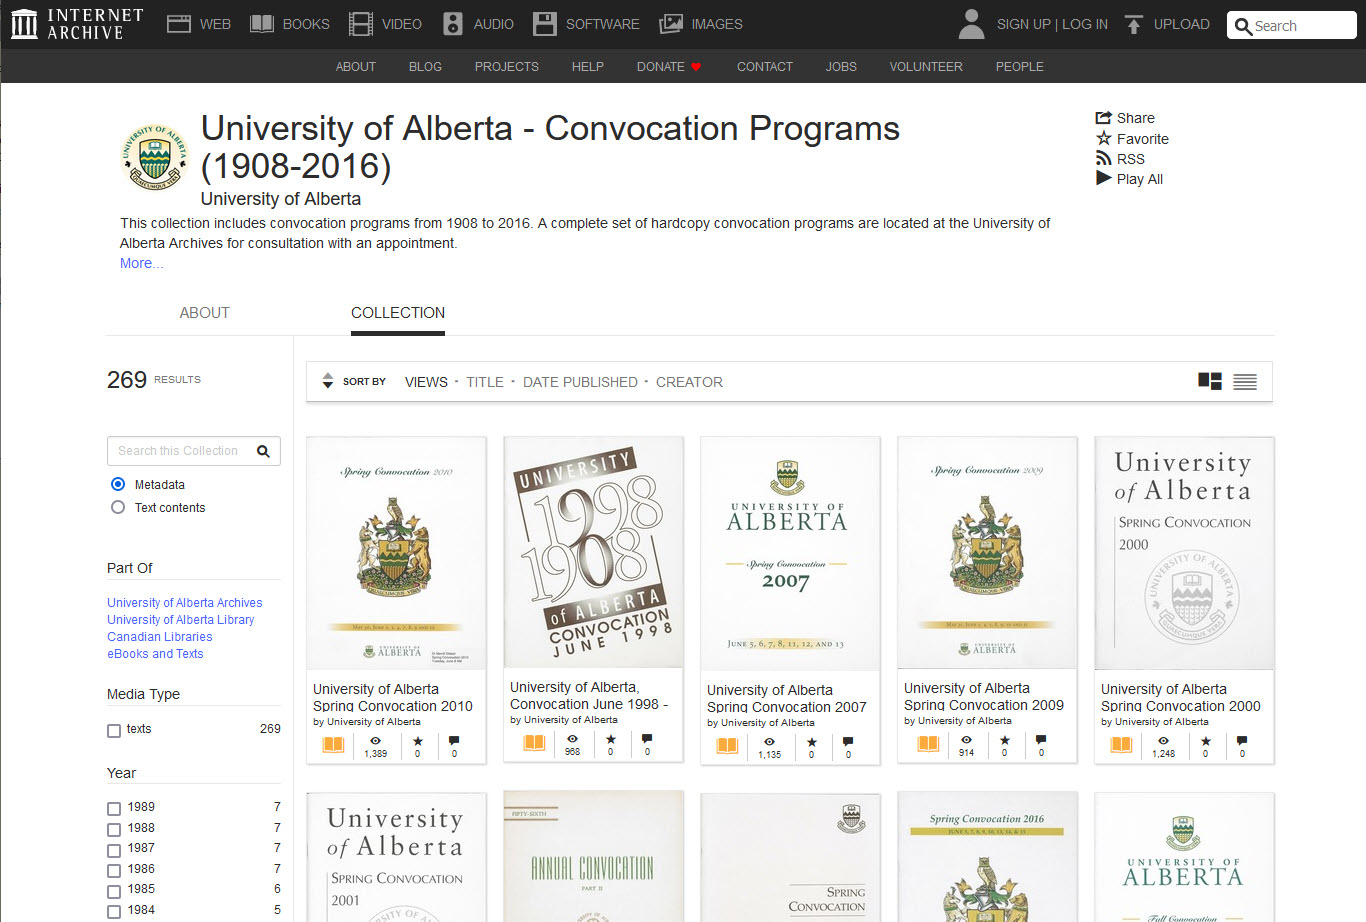Sort results by Date Published
This screenshot has width=1366, height=922.
click(x=580, y=381)
